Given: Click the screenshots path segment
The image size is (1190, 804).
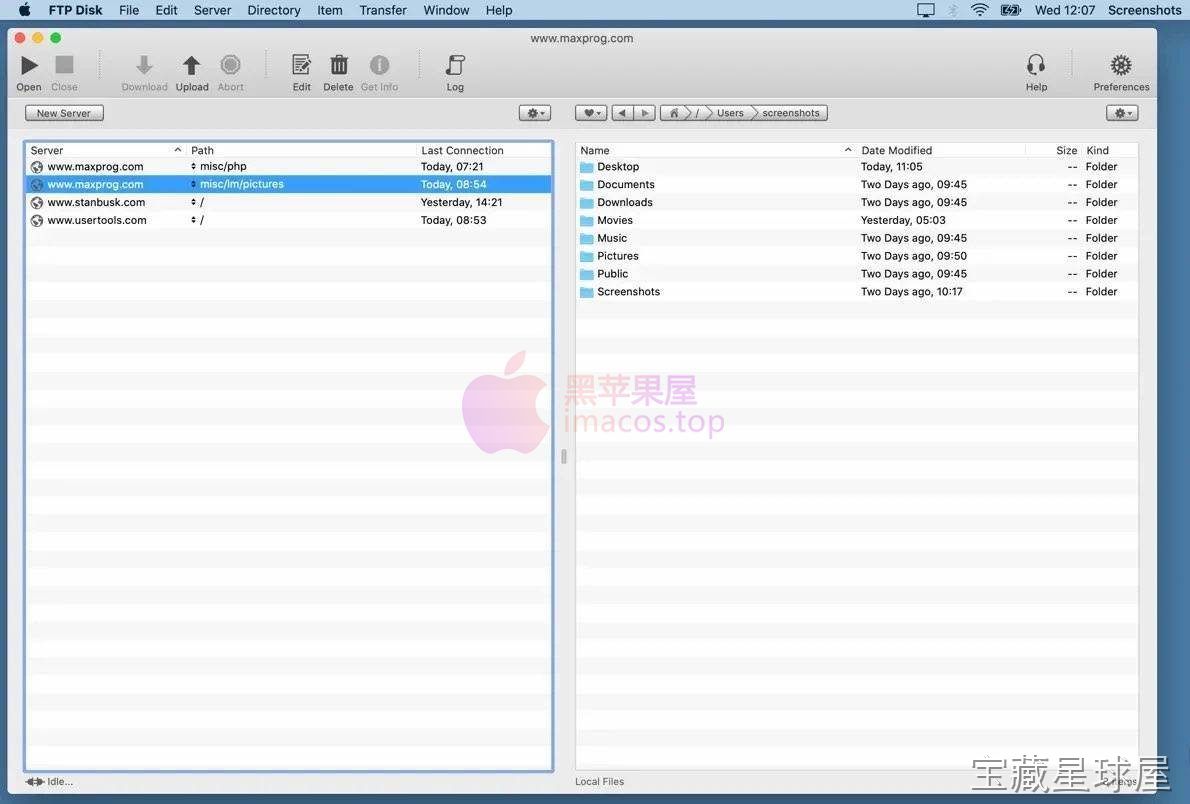Looking at the screenshot, I should (791, 113).
